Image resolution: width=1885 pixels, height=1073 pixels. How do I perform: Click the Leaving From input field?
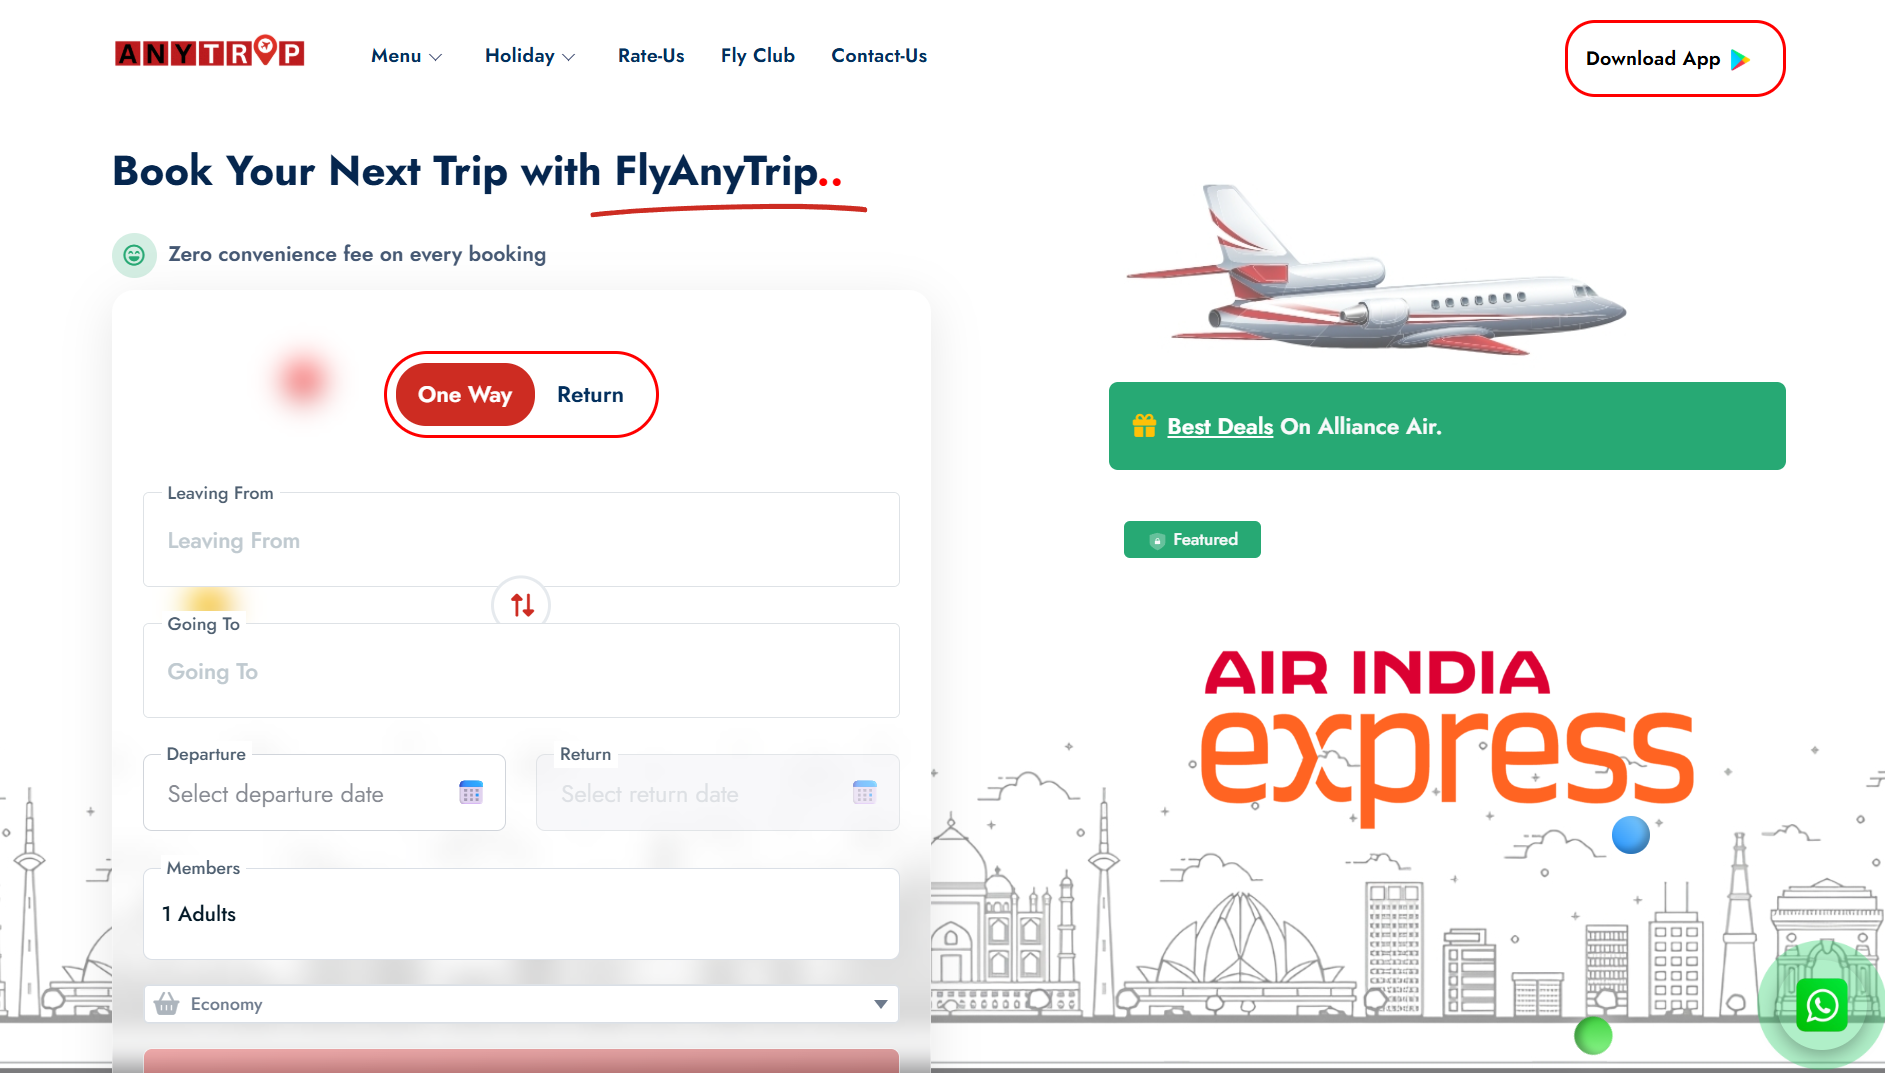click(522, 540)
